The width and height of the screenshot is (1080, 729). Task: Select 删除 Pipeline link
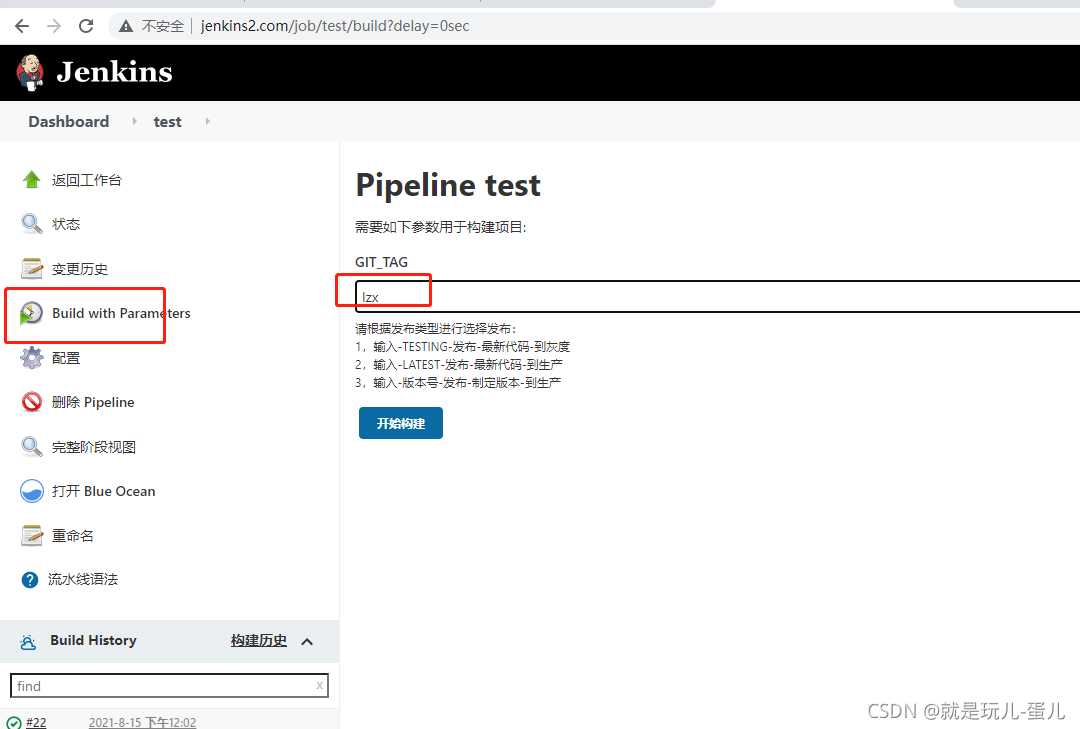(93, 402)
